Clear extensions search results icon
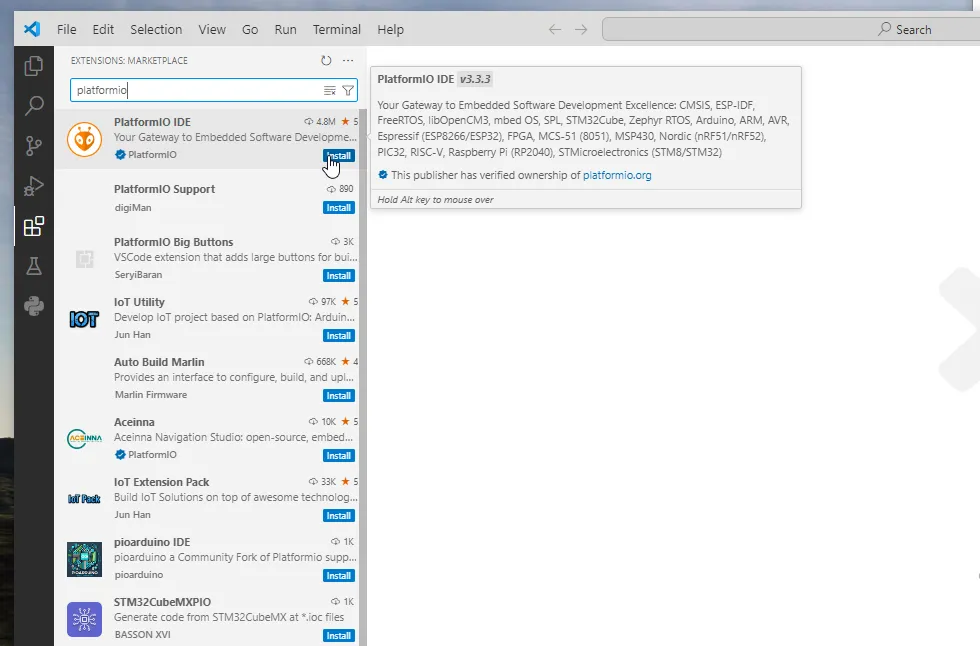Image resolution: width=980 pixels, height=646 pixels. coord(329,91)
